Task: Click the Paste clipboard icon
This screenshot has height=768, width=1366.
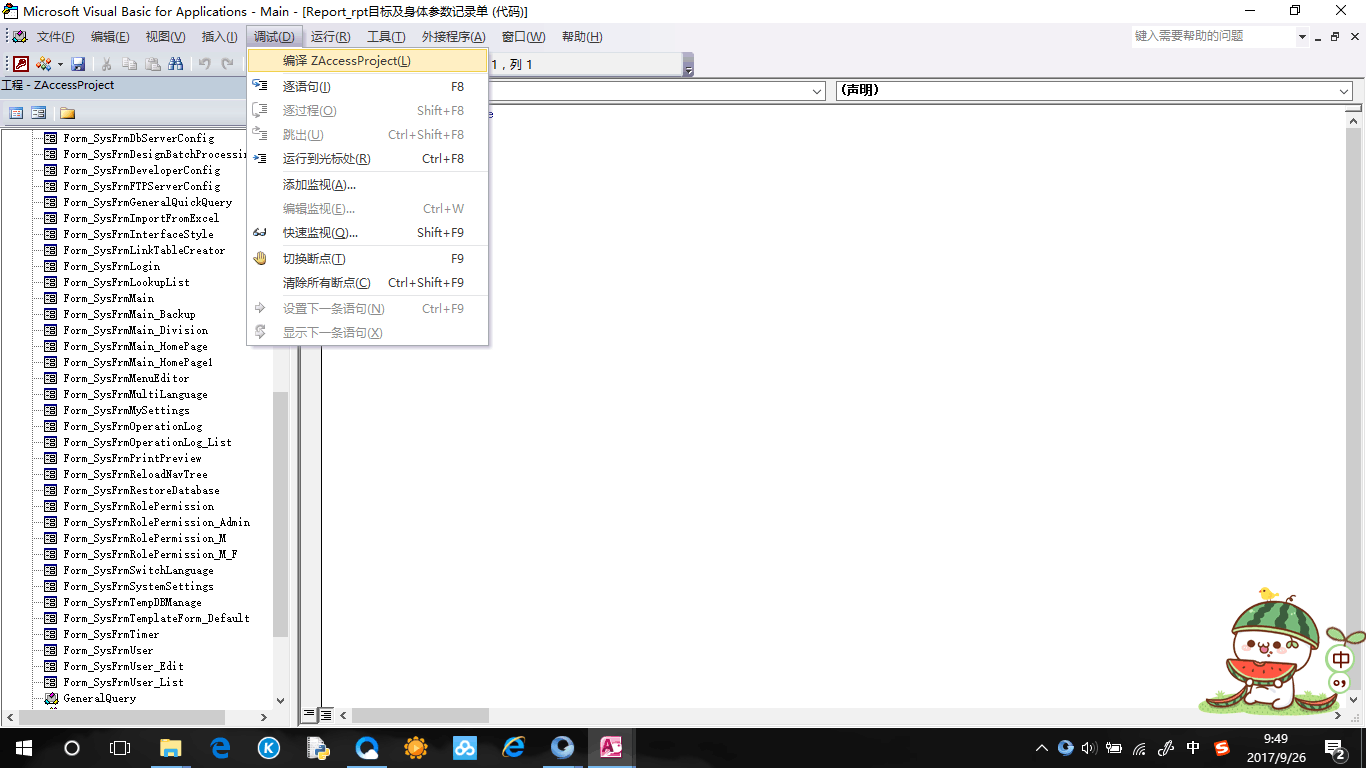Action: click(152, 63)
